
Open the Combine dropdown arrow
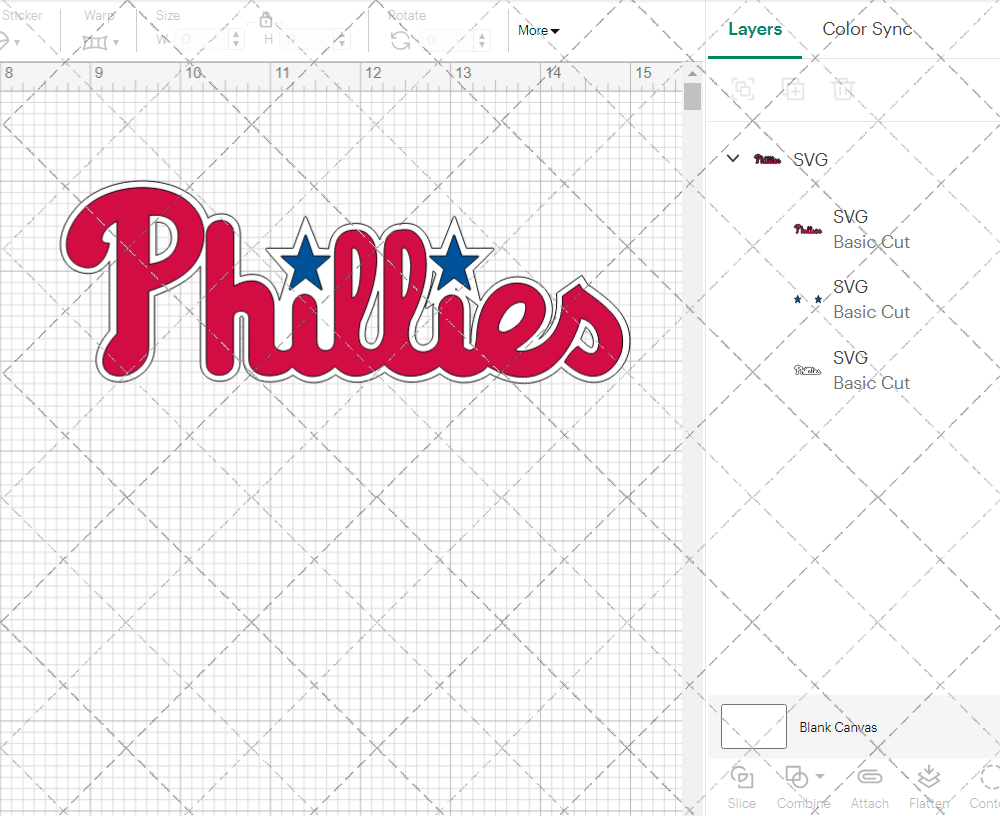pyautogui.click(x=820, y=776)
